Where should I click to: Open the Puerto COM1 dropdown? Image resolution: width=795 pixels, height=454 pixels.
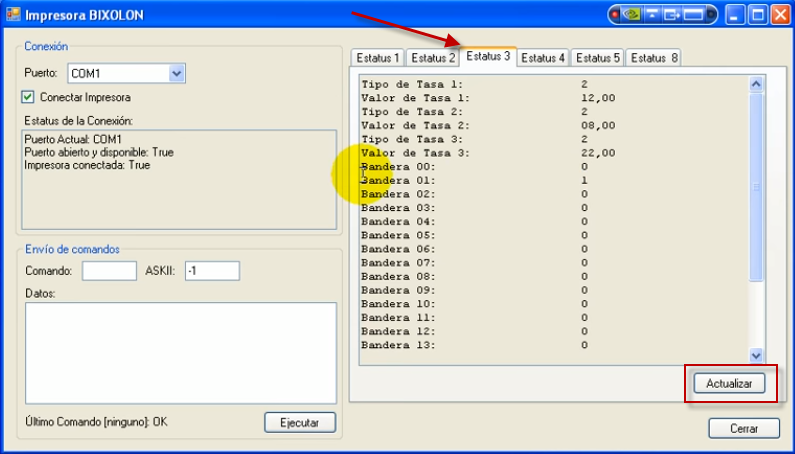[176, 74]
